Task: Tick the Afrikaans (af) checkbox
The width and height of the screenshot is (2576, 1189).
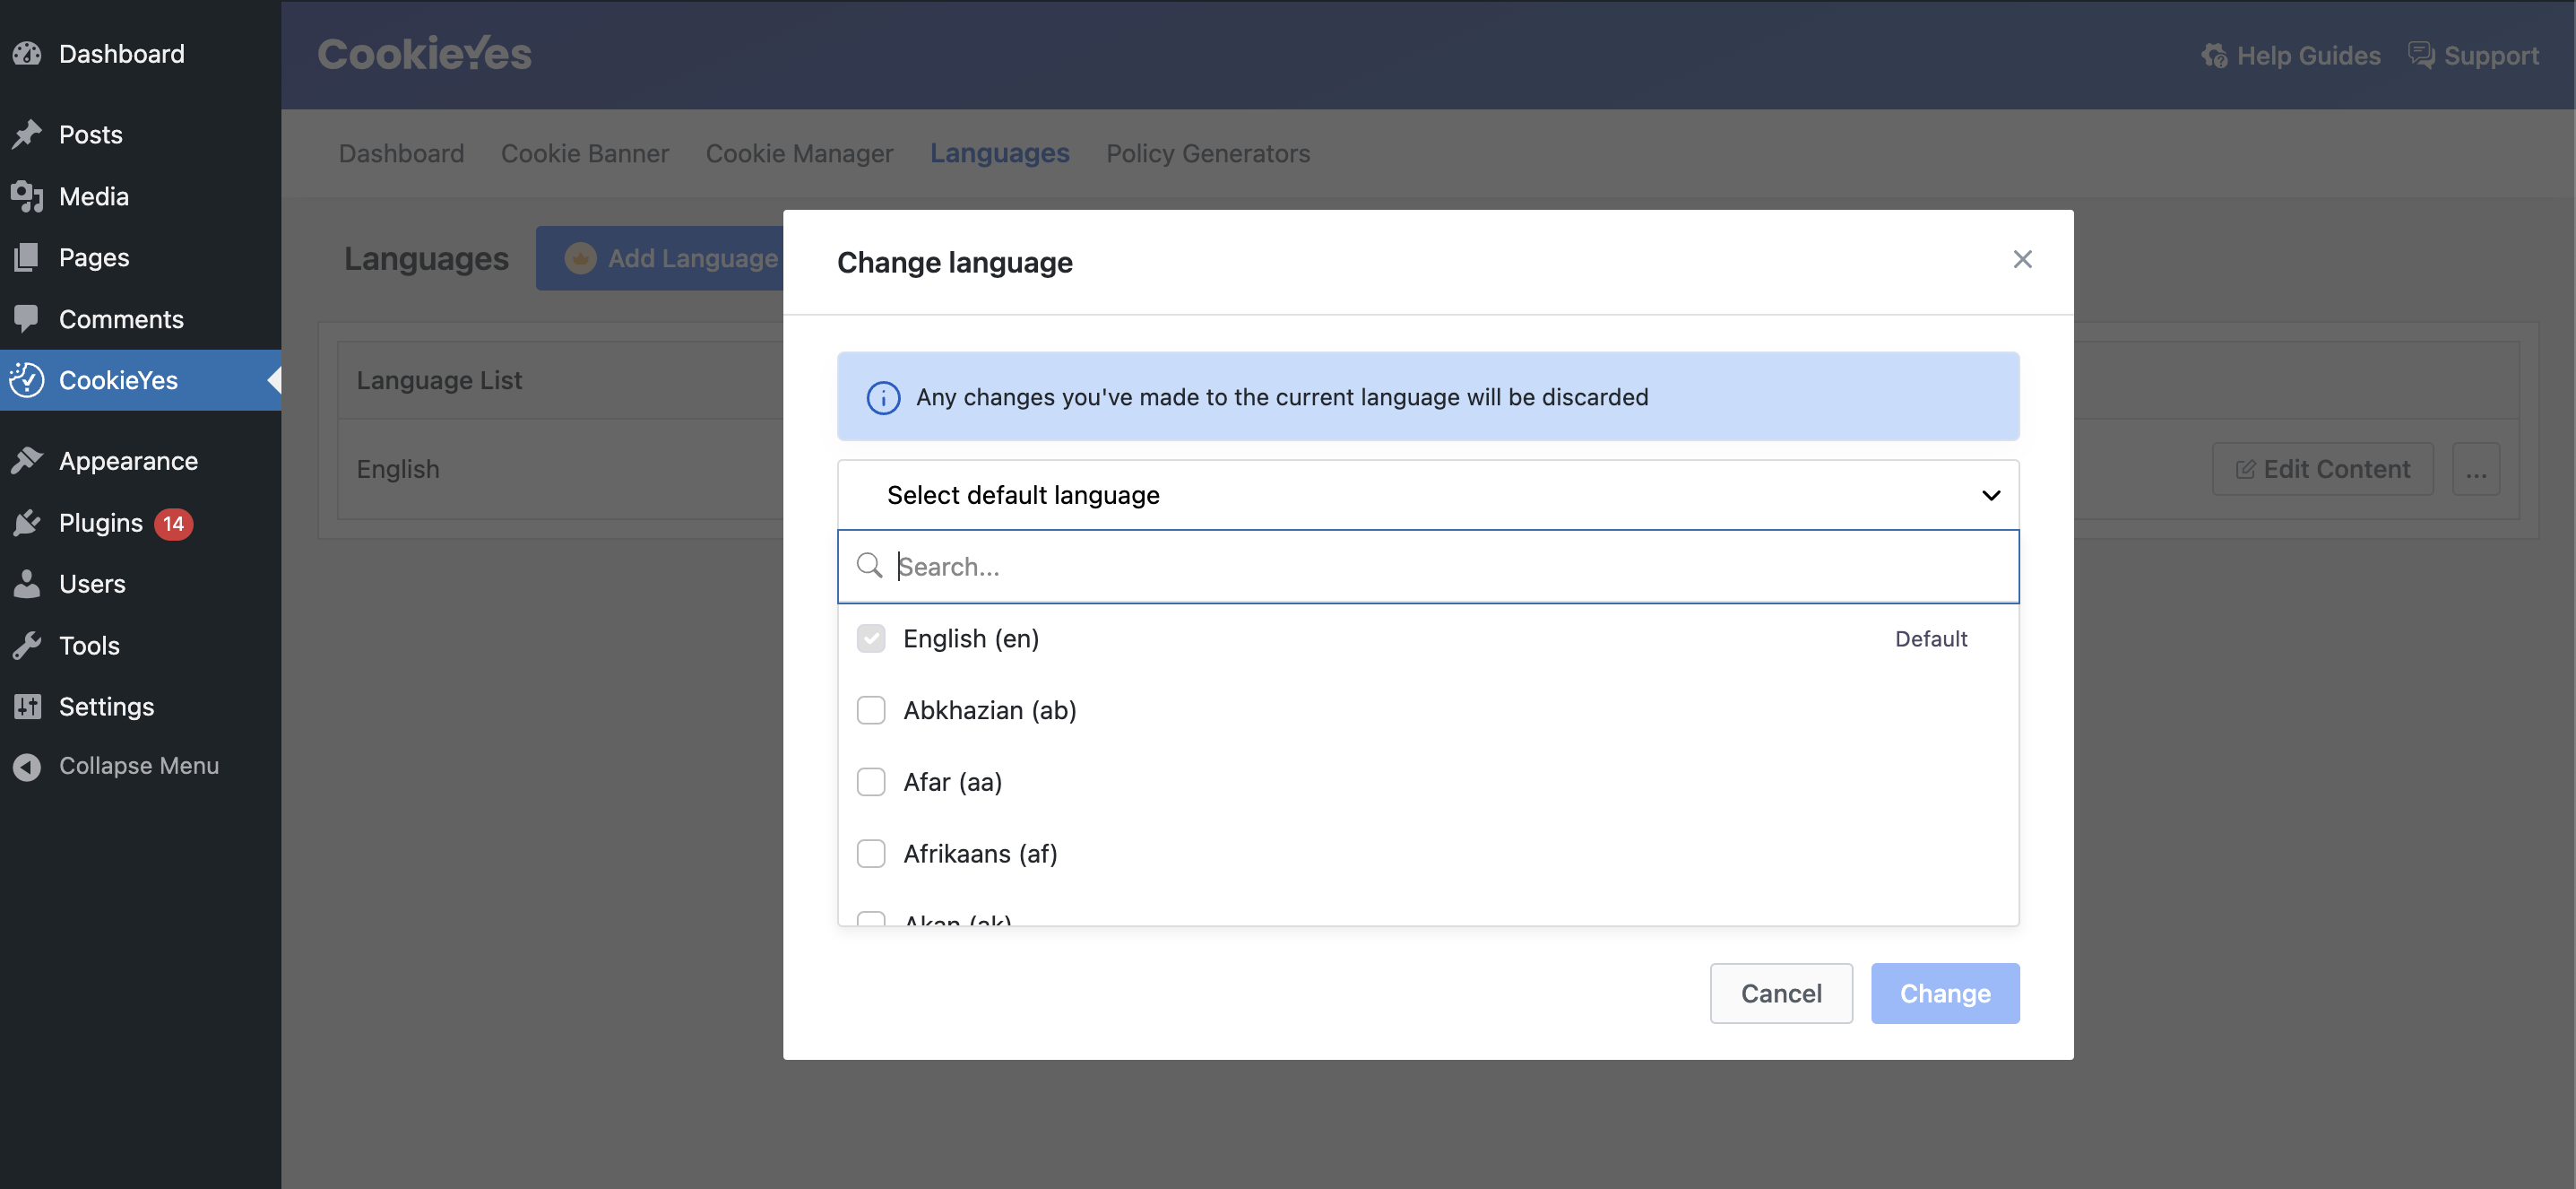Action: 871,854
